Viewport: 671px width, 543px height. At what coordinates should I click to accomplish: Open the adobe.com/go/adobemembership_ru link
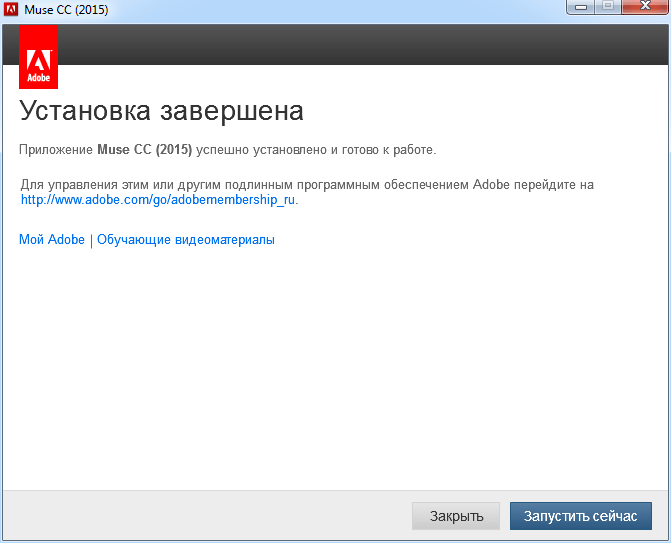click(159, 199)
